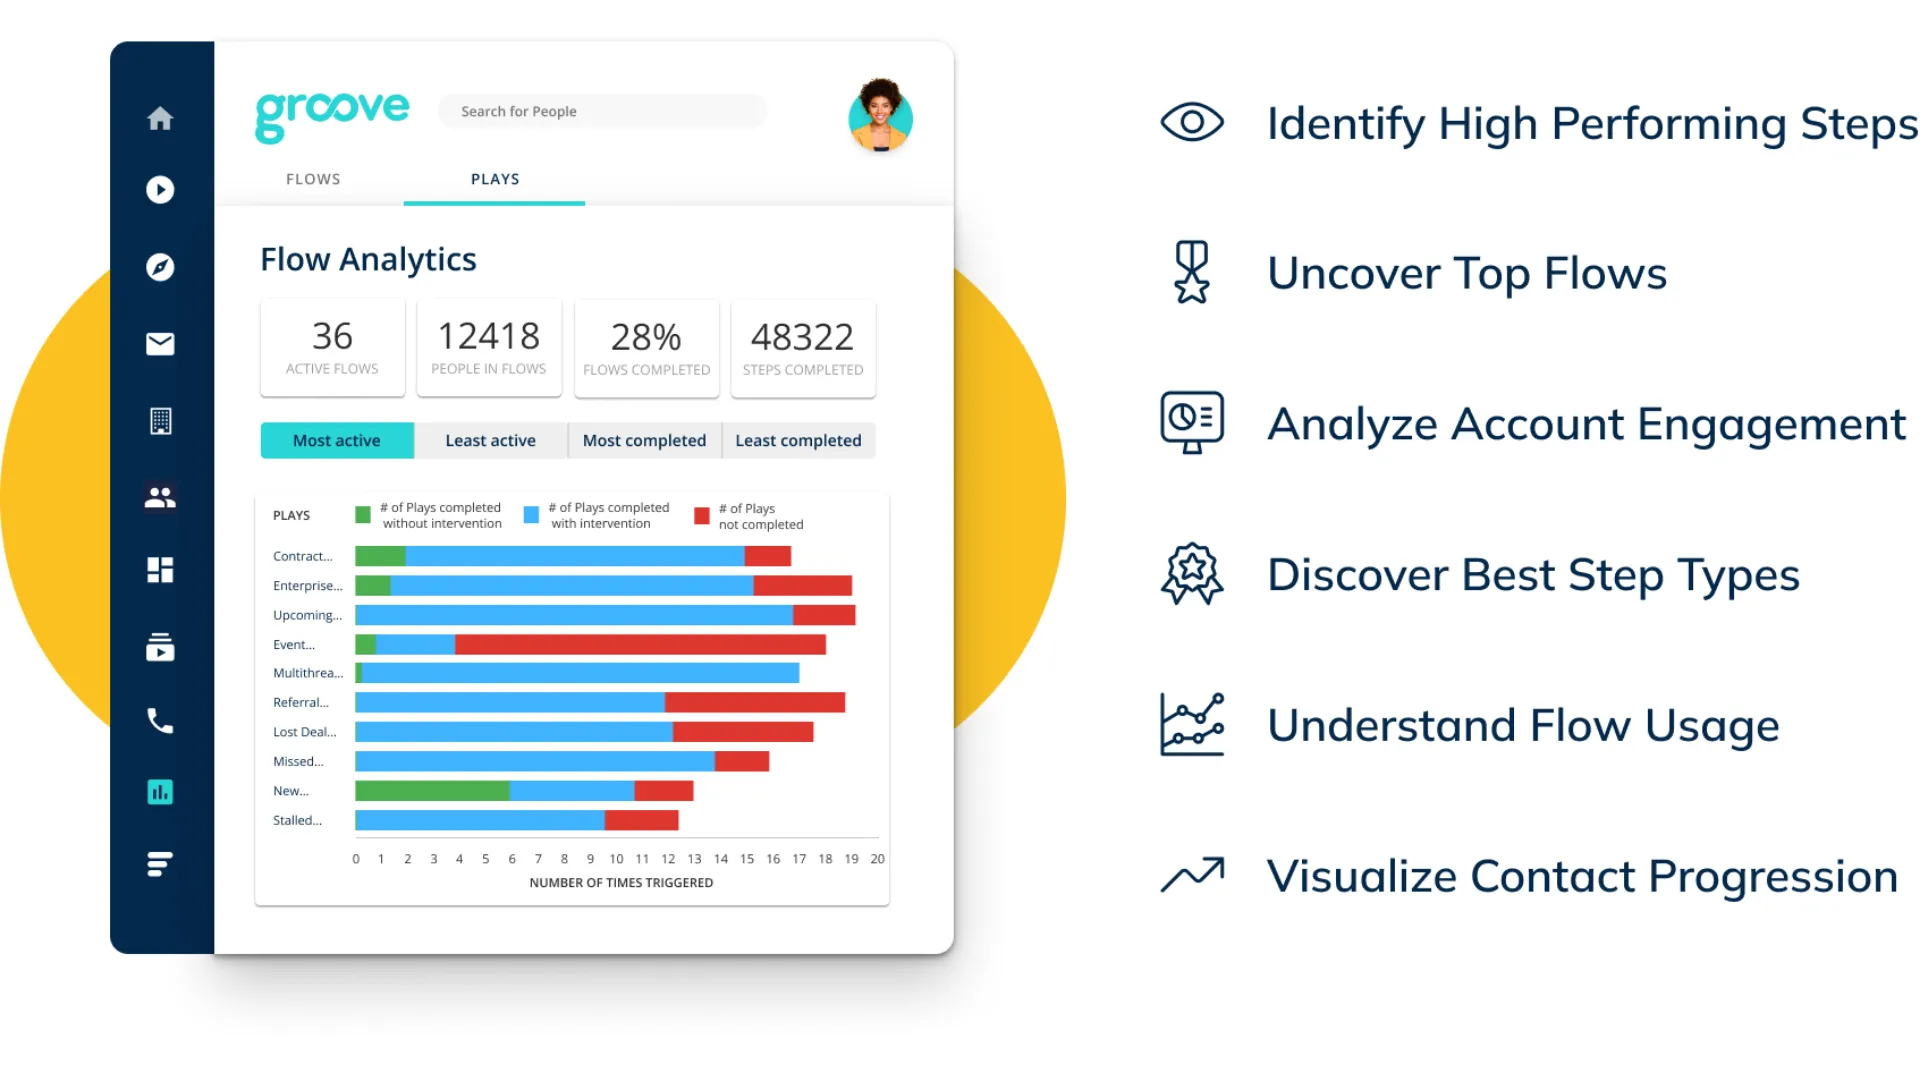Choose the Least completed filter
The height and width of the screenshot is (1080, 1920).
pos(798,441)
